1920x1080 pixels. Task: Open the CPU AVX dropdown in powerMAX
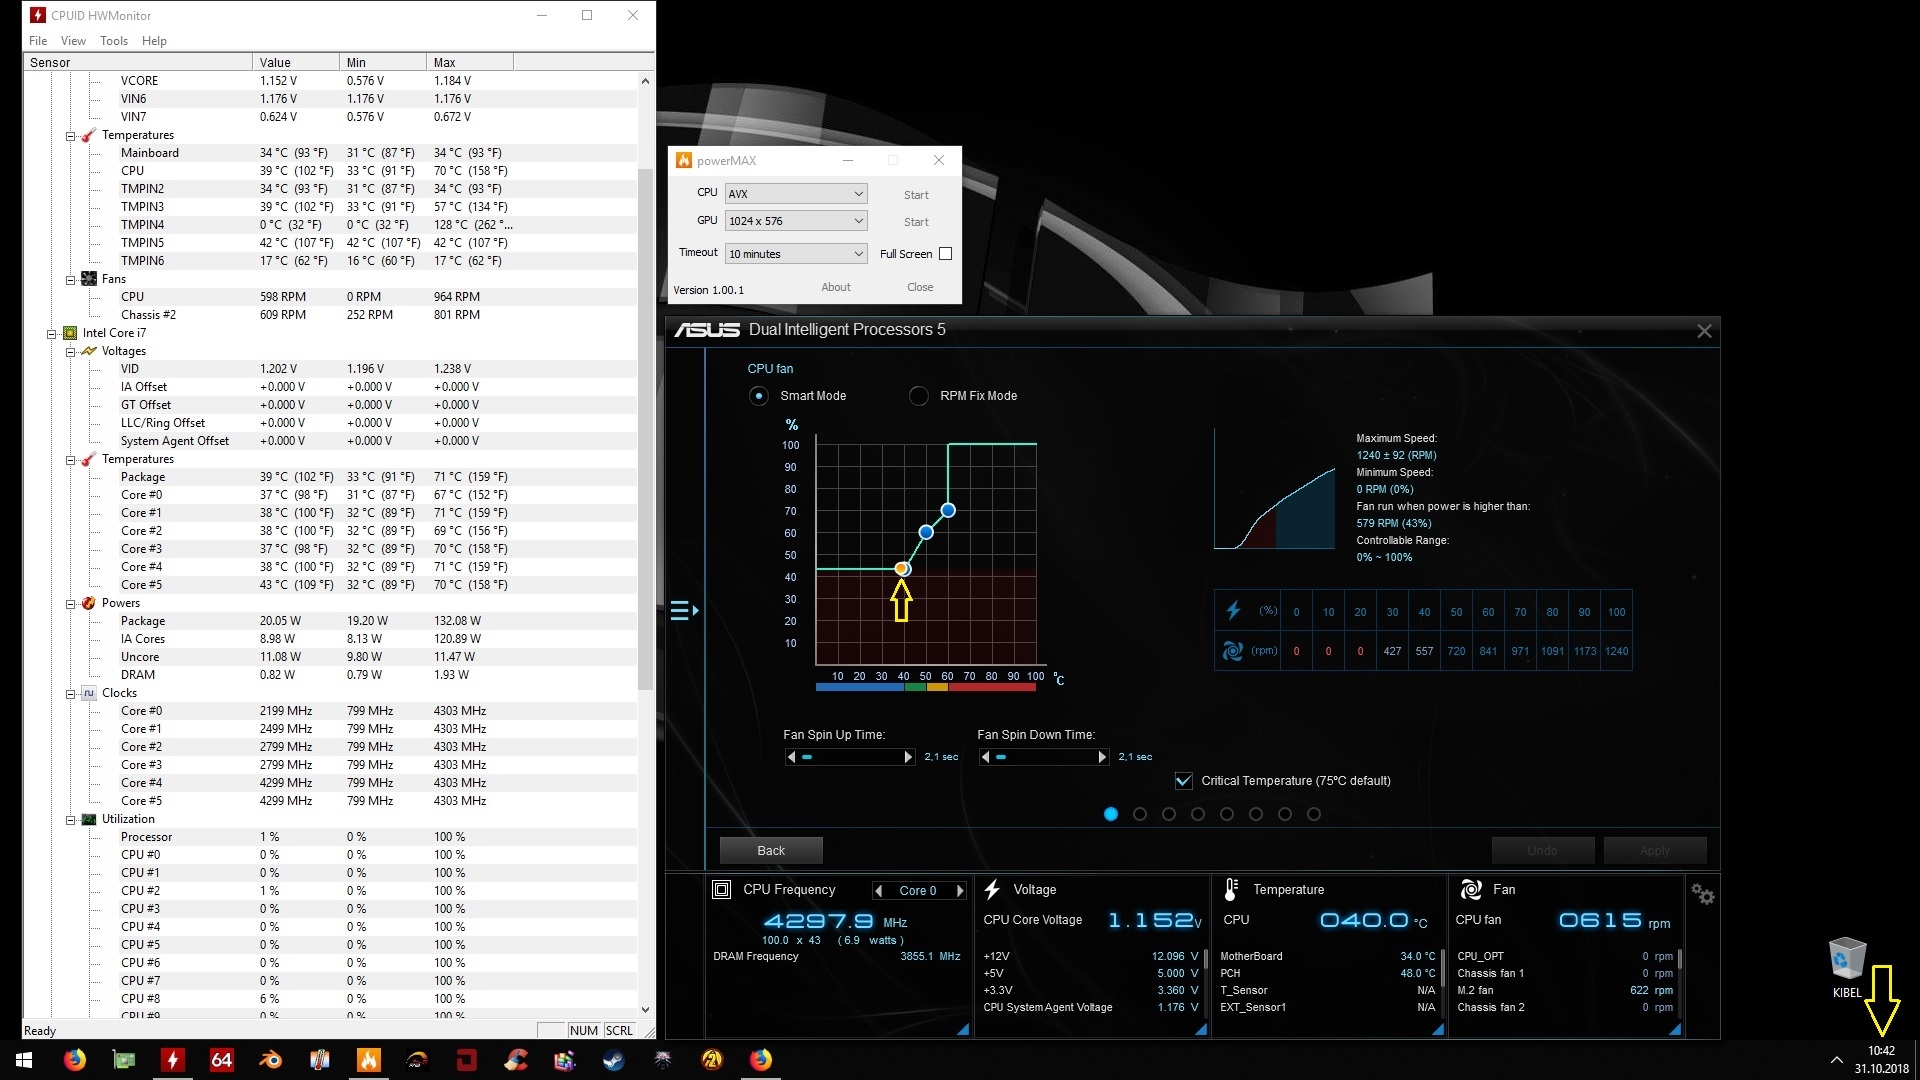tap(795, 194)
